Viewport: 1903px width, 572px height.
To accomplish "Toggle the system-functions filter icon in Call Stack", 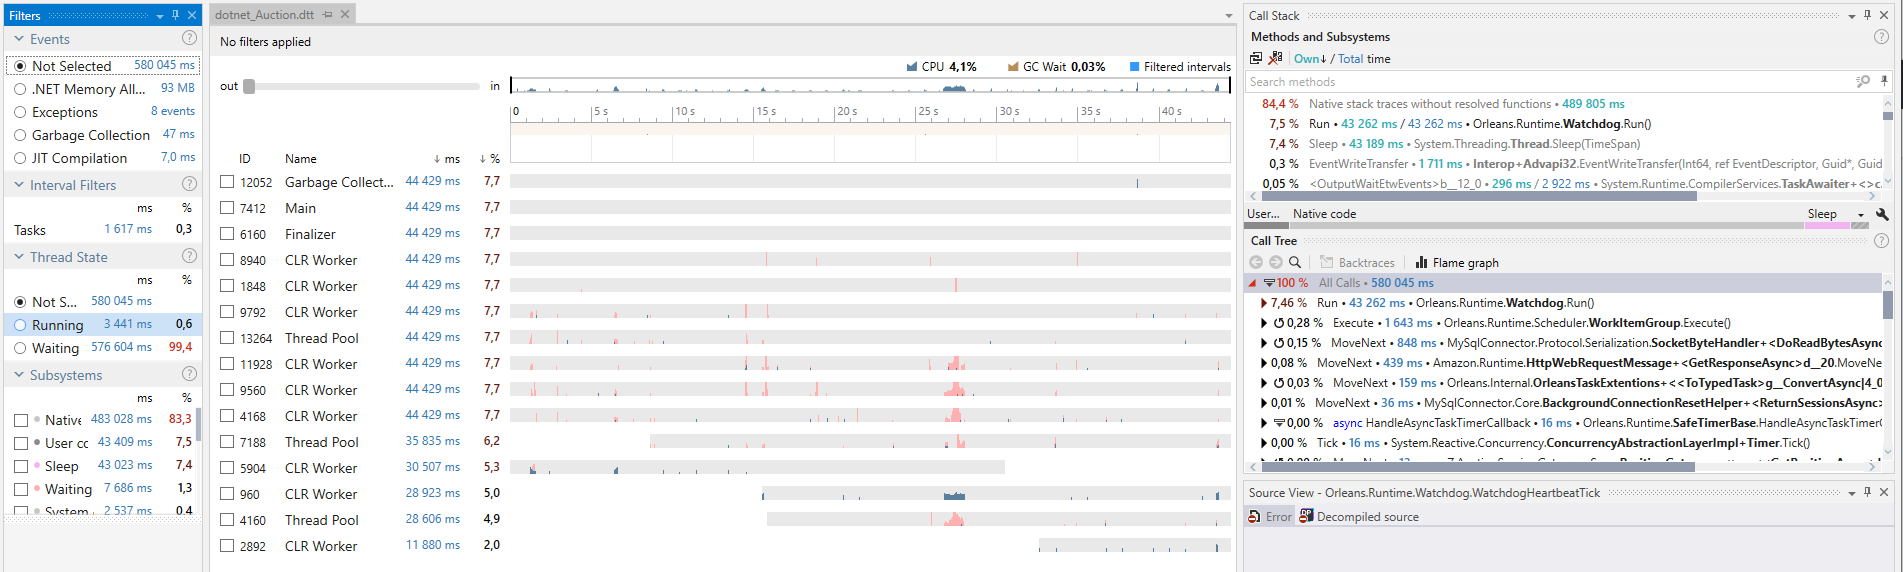I will (1275, 58).
